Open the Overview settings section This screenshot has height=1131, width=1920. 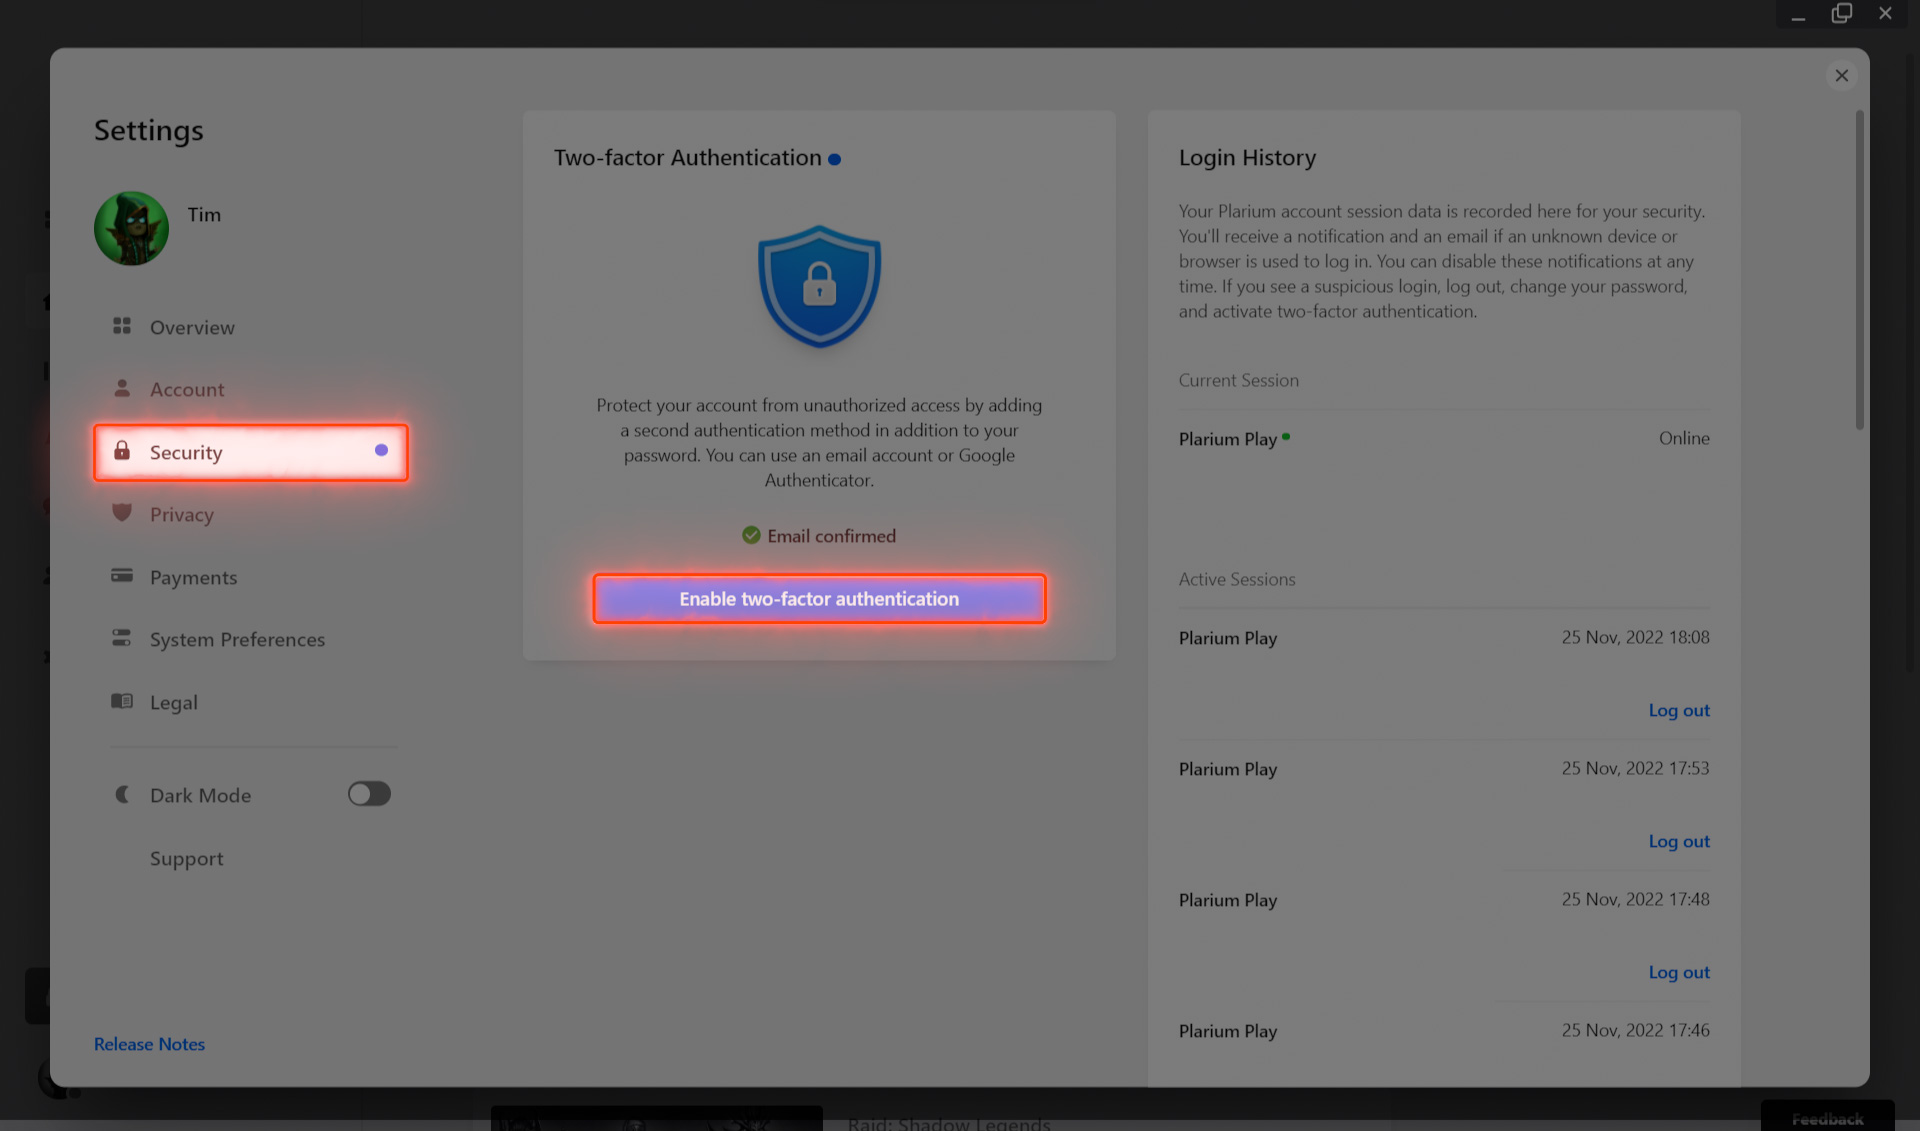(x=250, y=327)
